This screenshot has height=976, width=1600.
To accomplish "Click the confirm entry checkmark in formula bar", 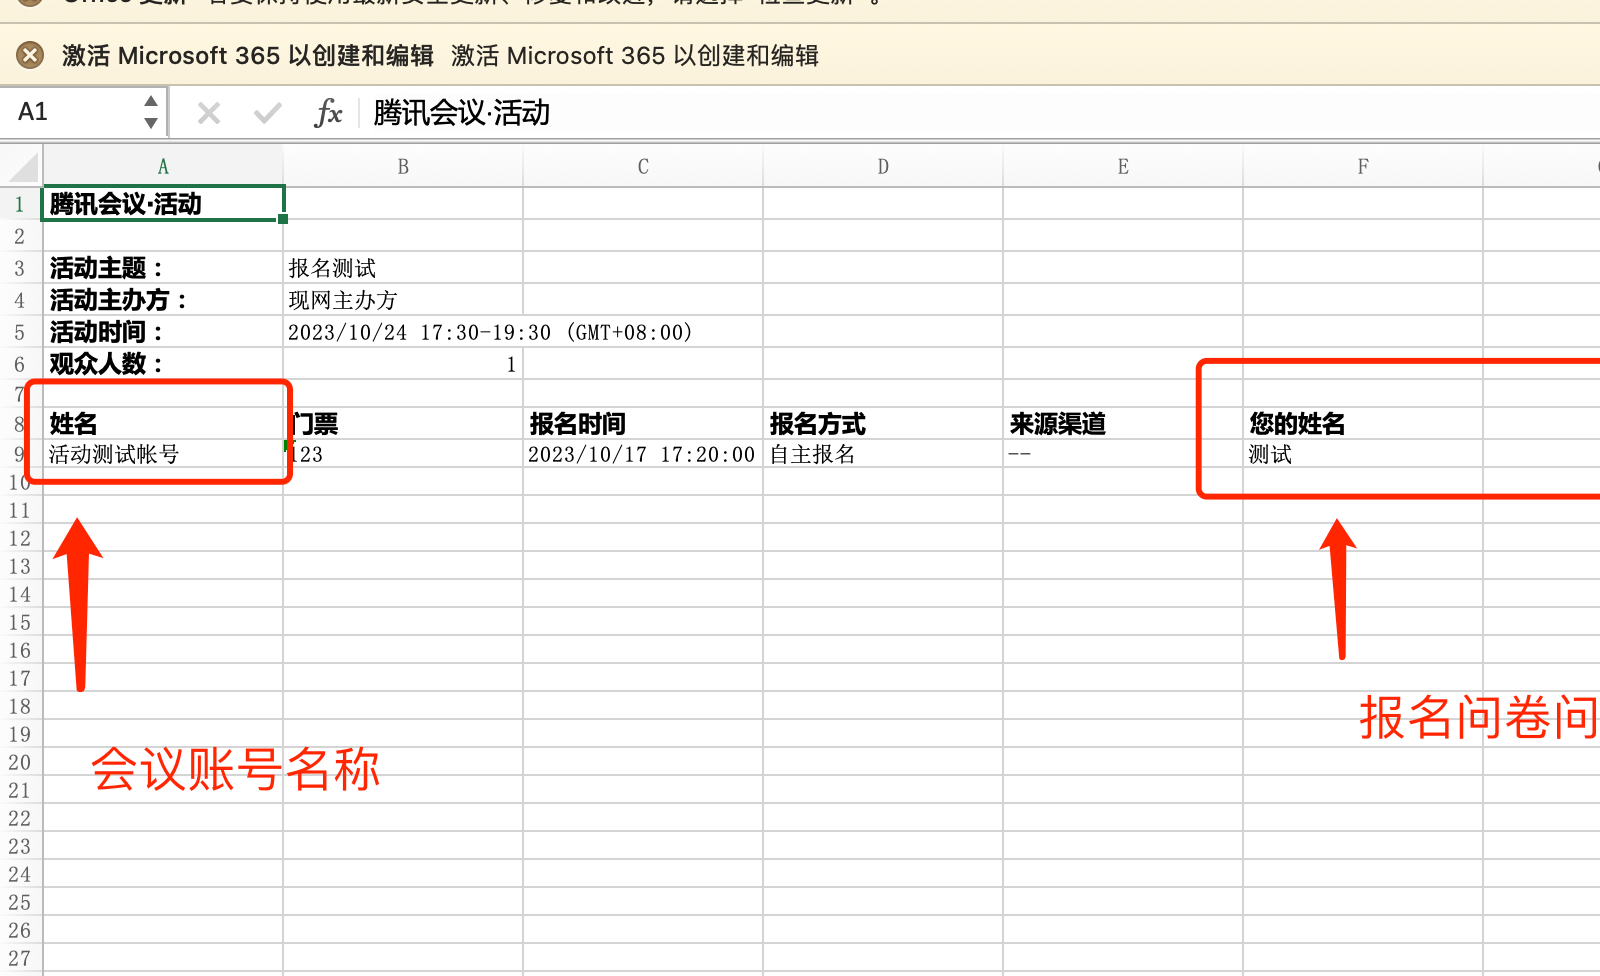I will (267, 113).
